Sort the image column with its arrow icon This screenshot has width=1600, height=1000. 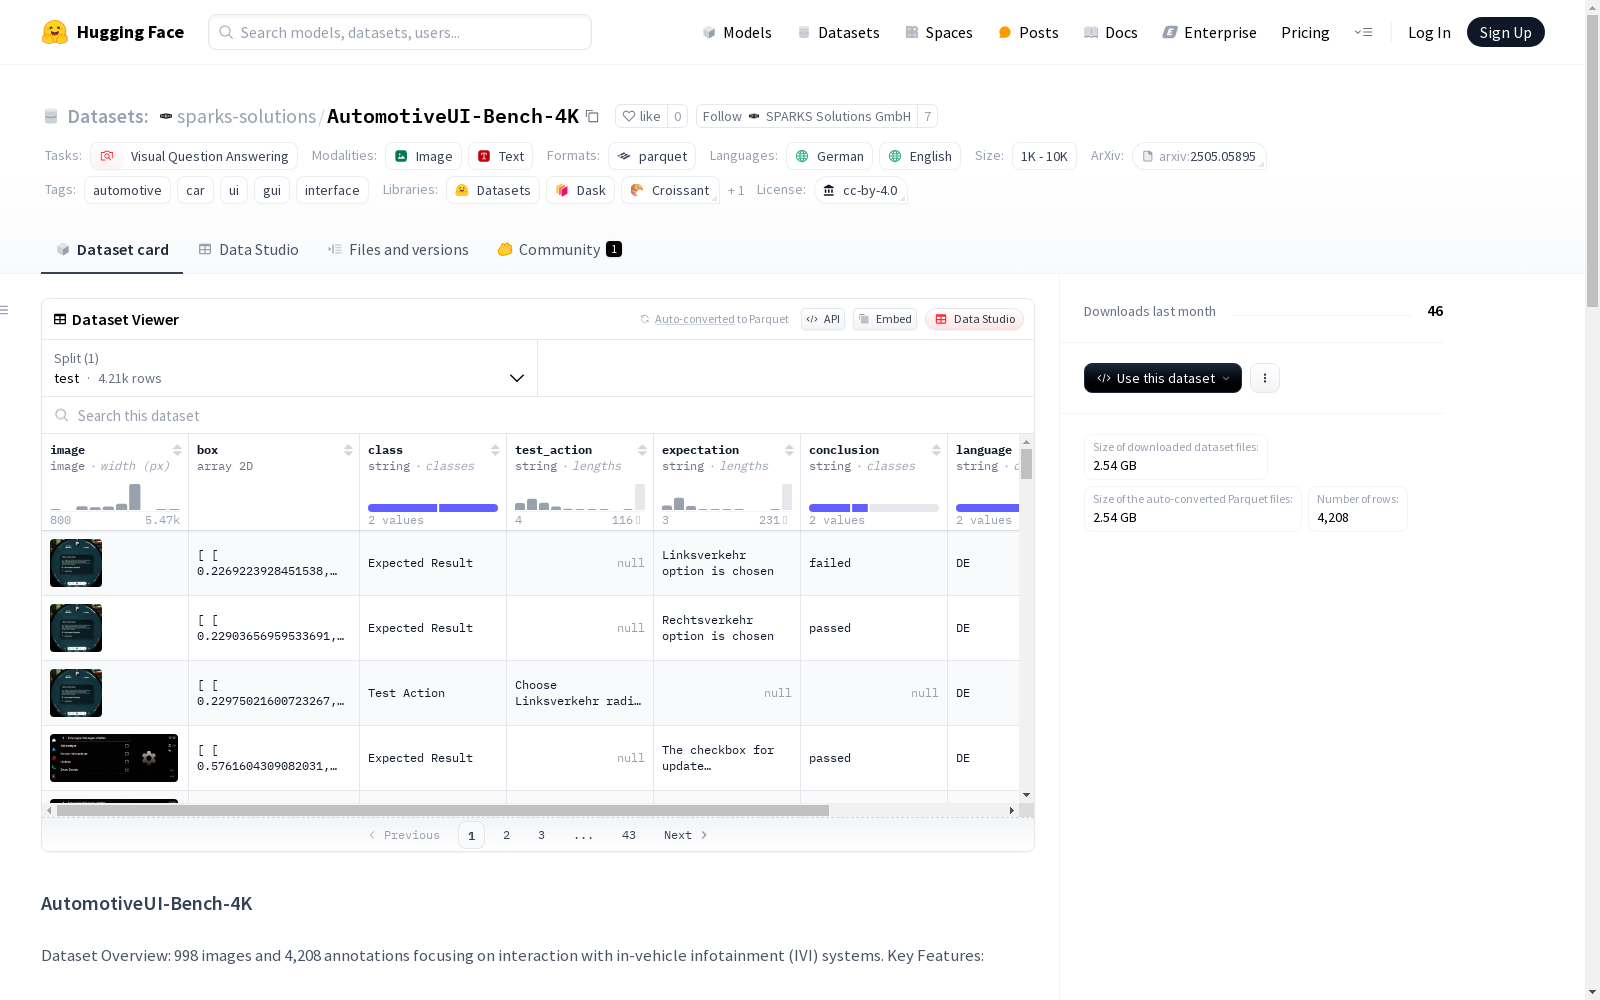177,450
